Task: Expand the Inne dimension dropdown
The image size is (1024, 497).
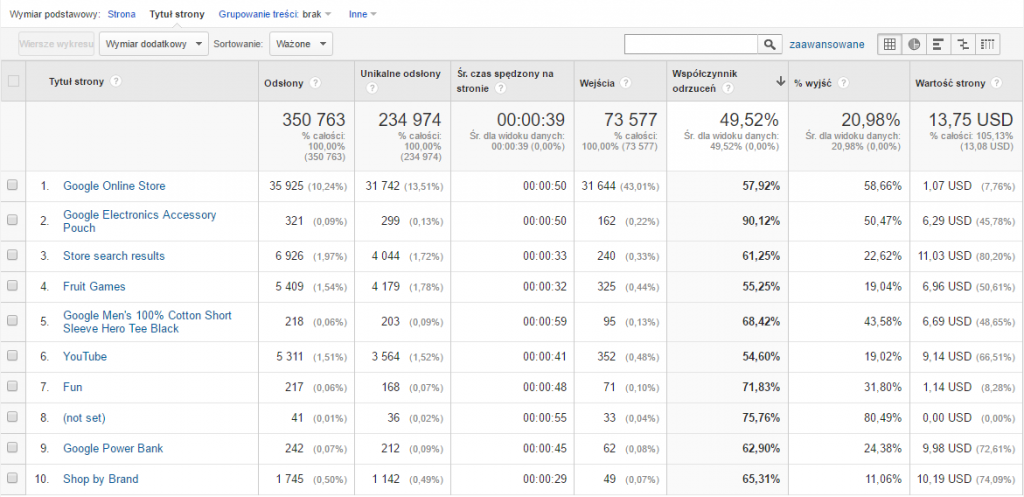Action: click(362, 14)
